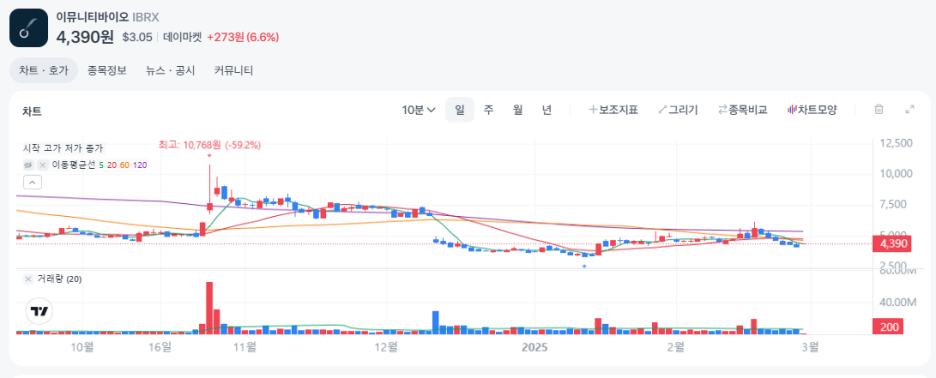The height and width of the screenshot is (378, 936).
Task: Go to the 커뮤니티 tab
Action: tap(234, 70)
